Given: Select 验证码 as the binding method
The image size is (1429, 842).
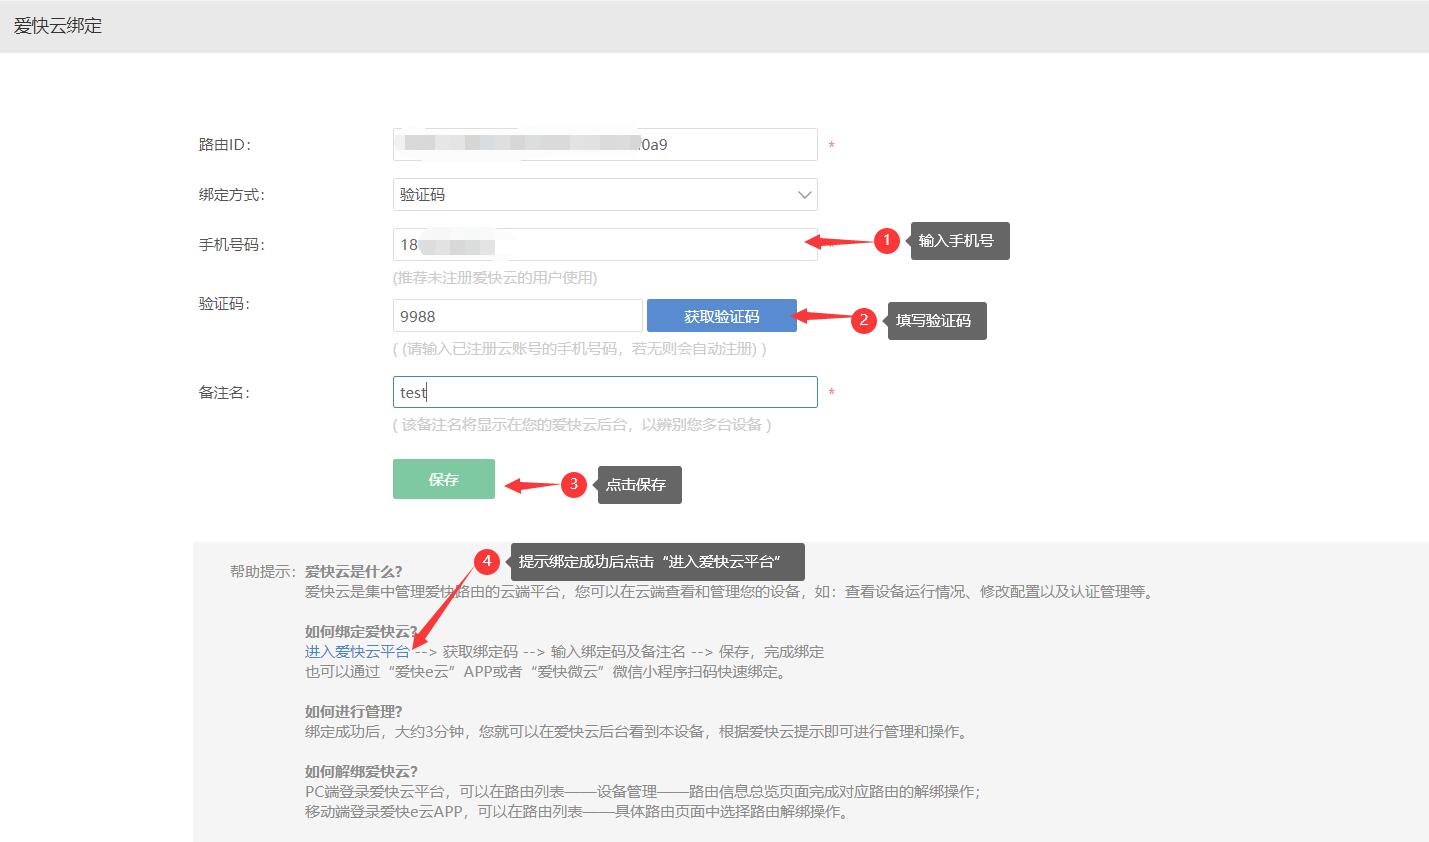Looking at the screenshot, I should pos(604,194).
